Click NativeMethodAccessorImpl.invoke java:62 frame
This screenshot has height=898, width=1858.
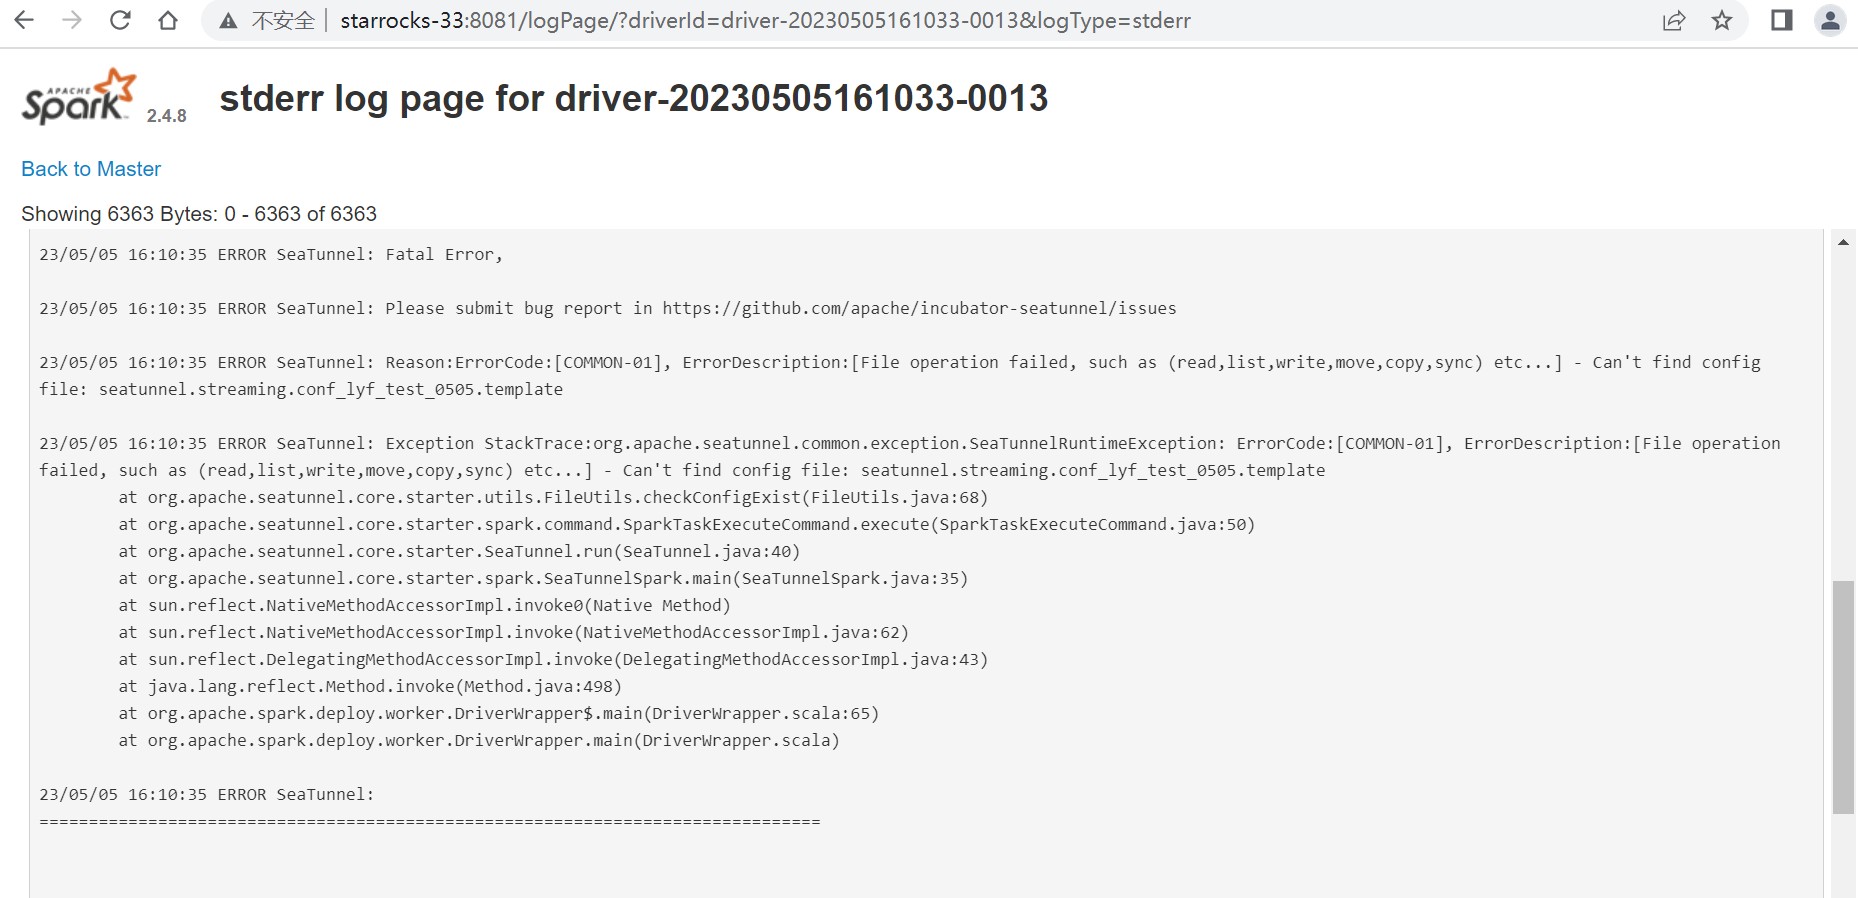(x=514, y=633)
